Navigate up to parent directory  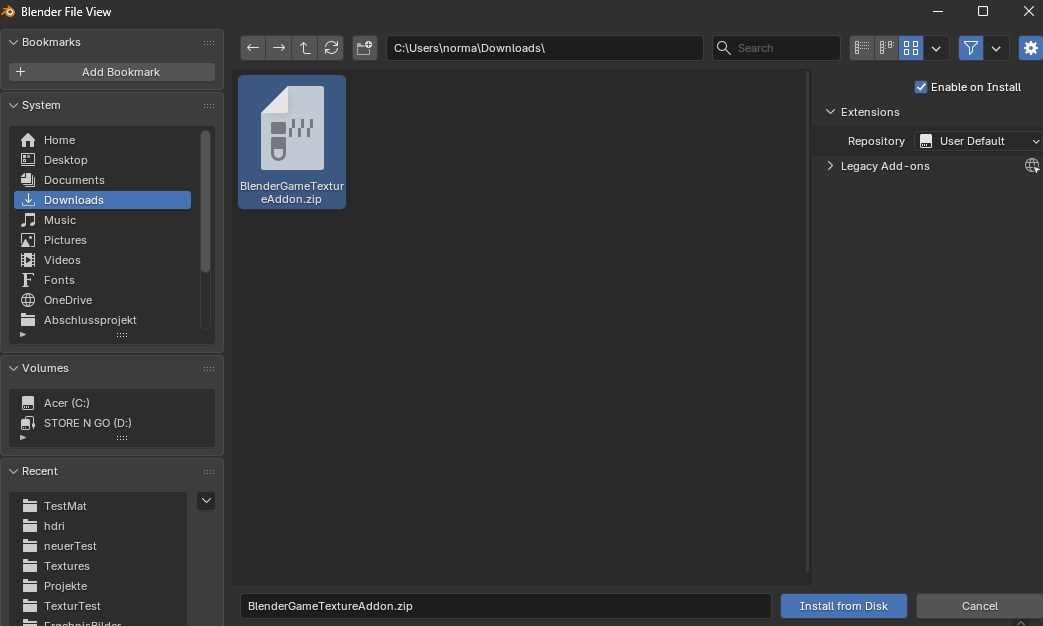305,48
